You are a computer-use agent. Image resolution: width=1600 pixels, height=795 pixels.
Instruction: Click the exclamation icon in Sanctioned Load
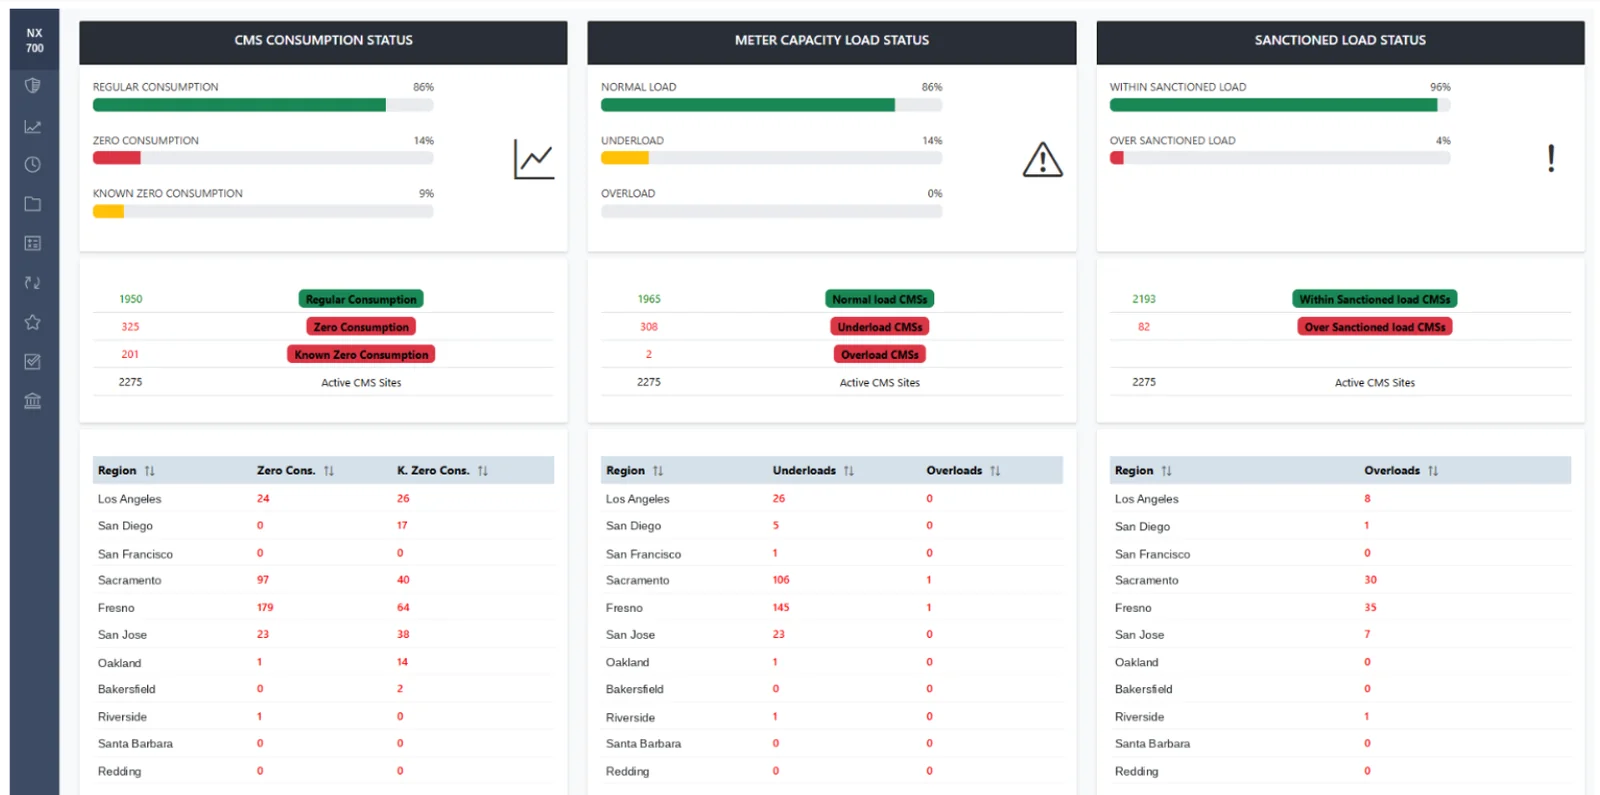click(1551, 158)
